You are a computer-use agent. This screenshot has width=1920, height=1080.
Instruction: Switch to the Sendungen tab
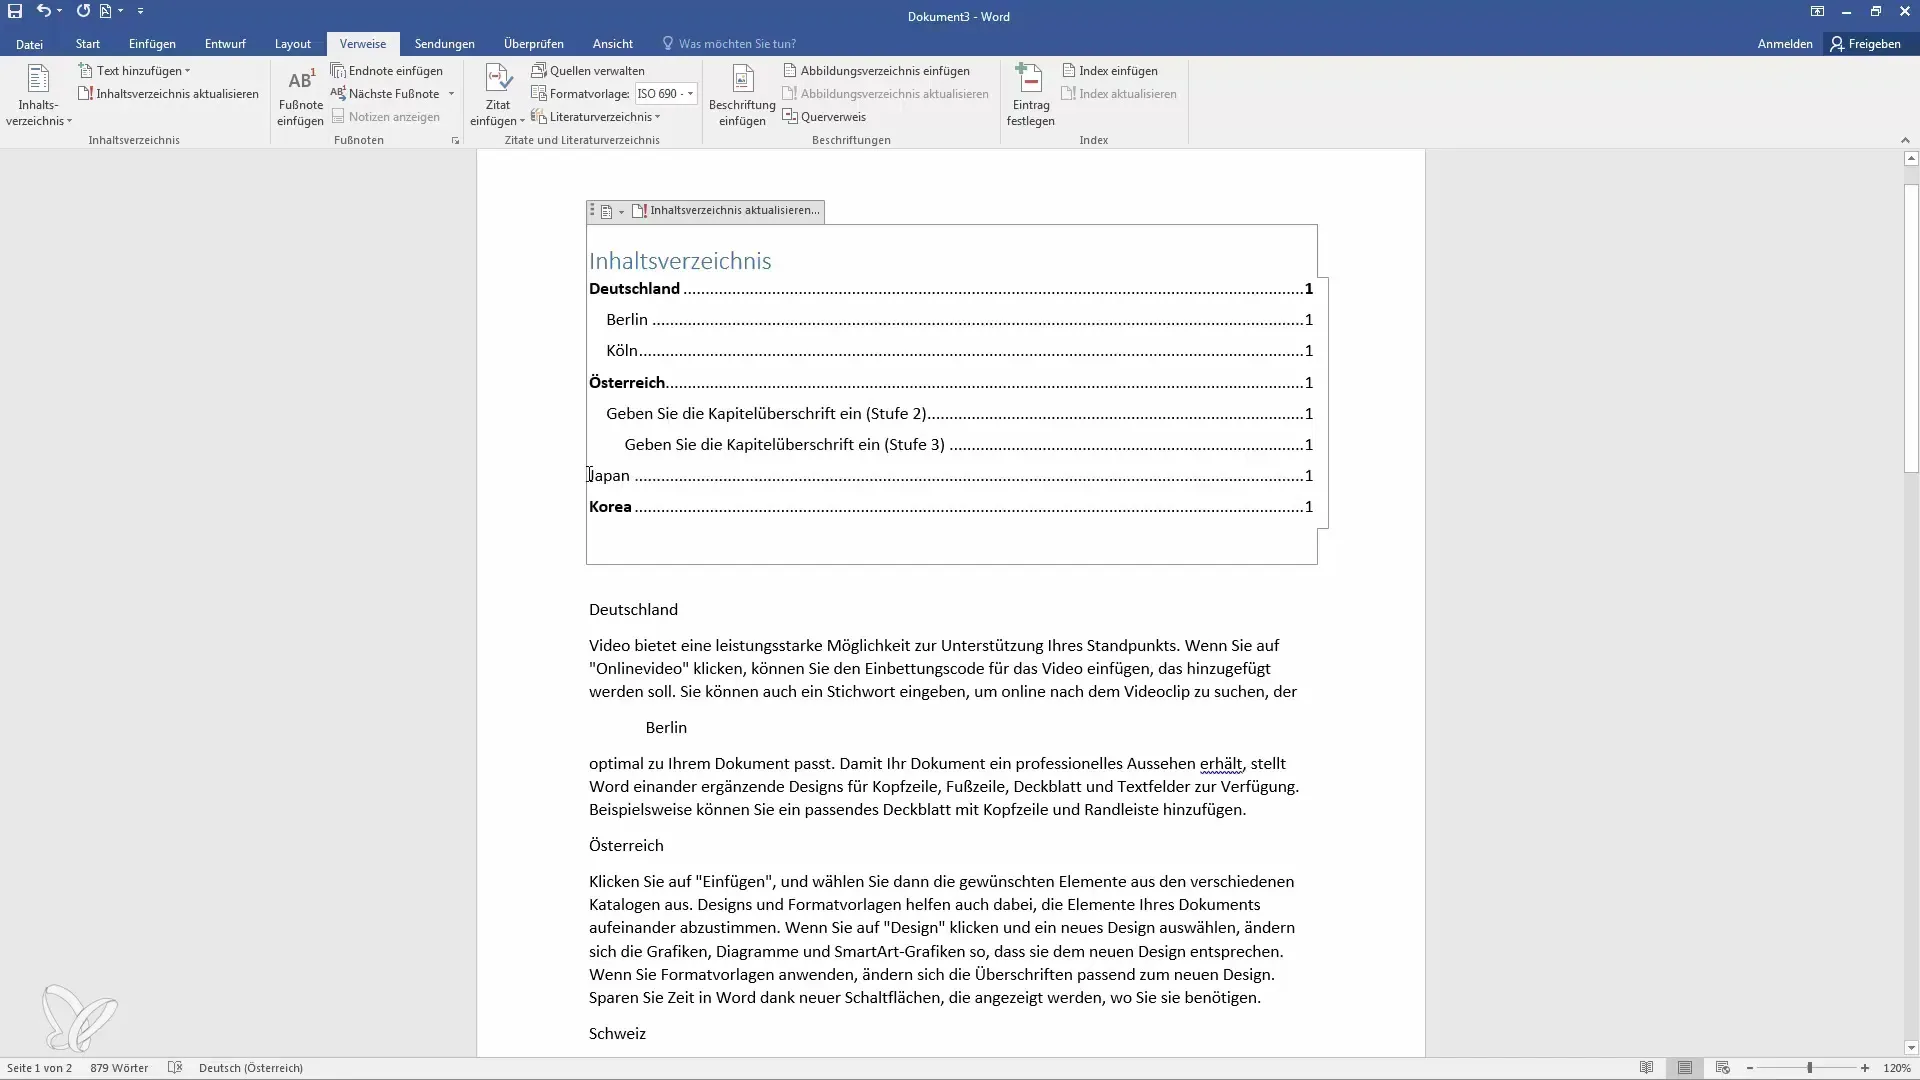pyautogui.click(x=444, y=44)
